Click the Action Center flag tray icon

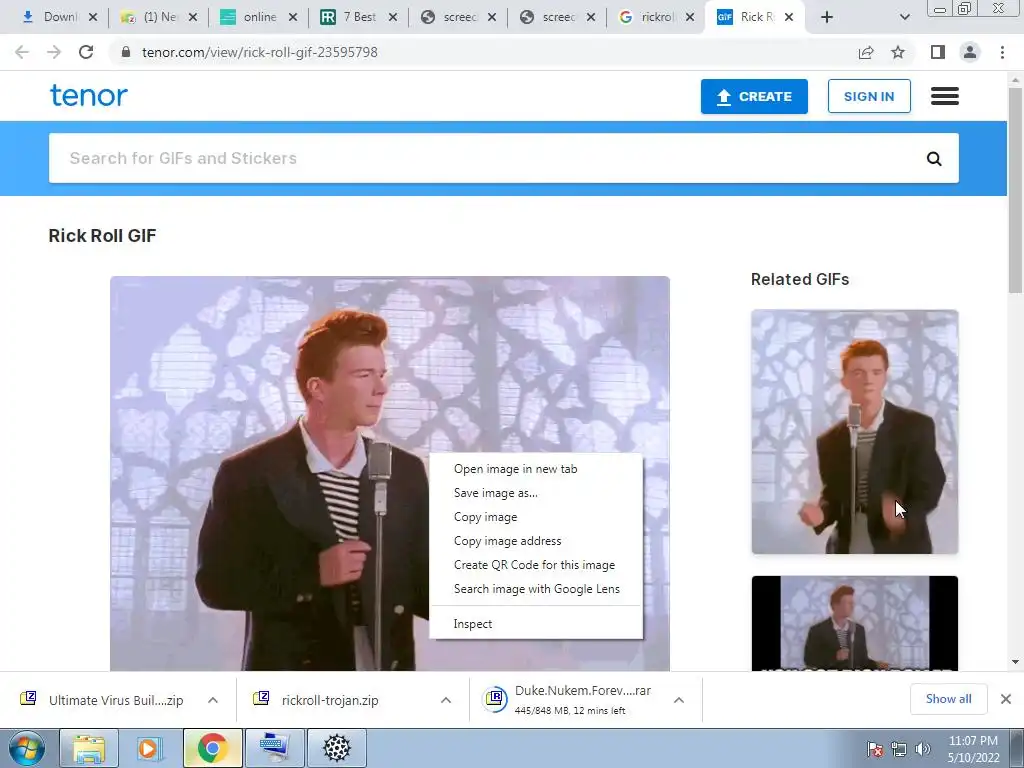pos(874,750)
